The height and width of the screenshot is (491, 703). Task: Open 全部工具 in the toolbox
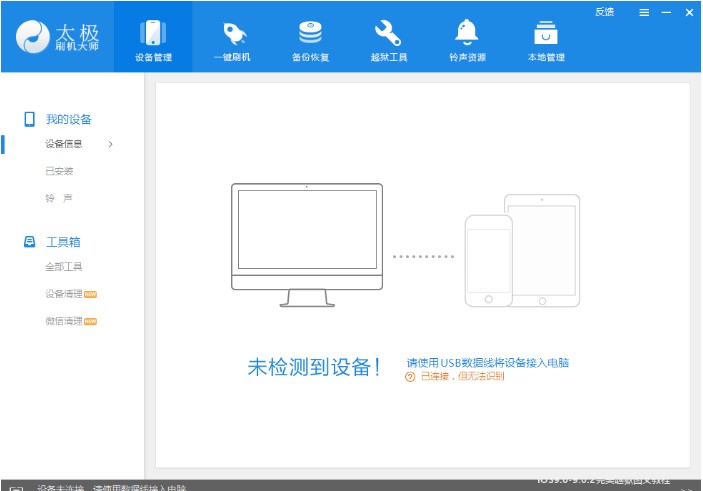pos(64,267)
